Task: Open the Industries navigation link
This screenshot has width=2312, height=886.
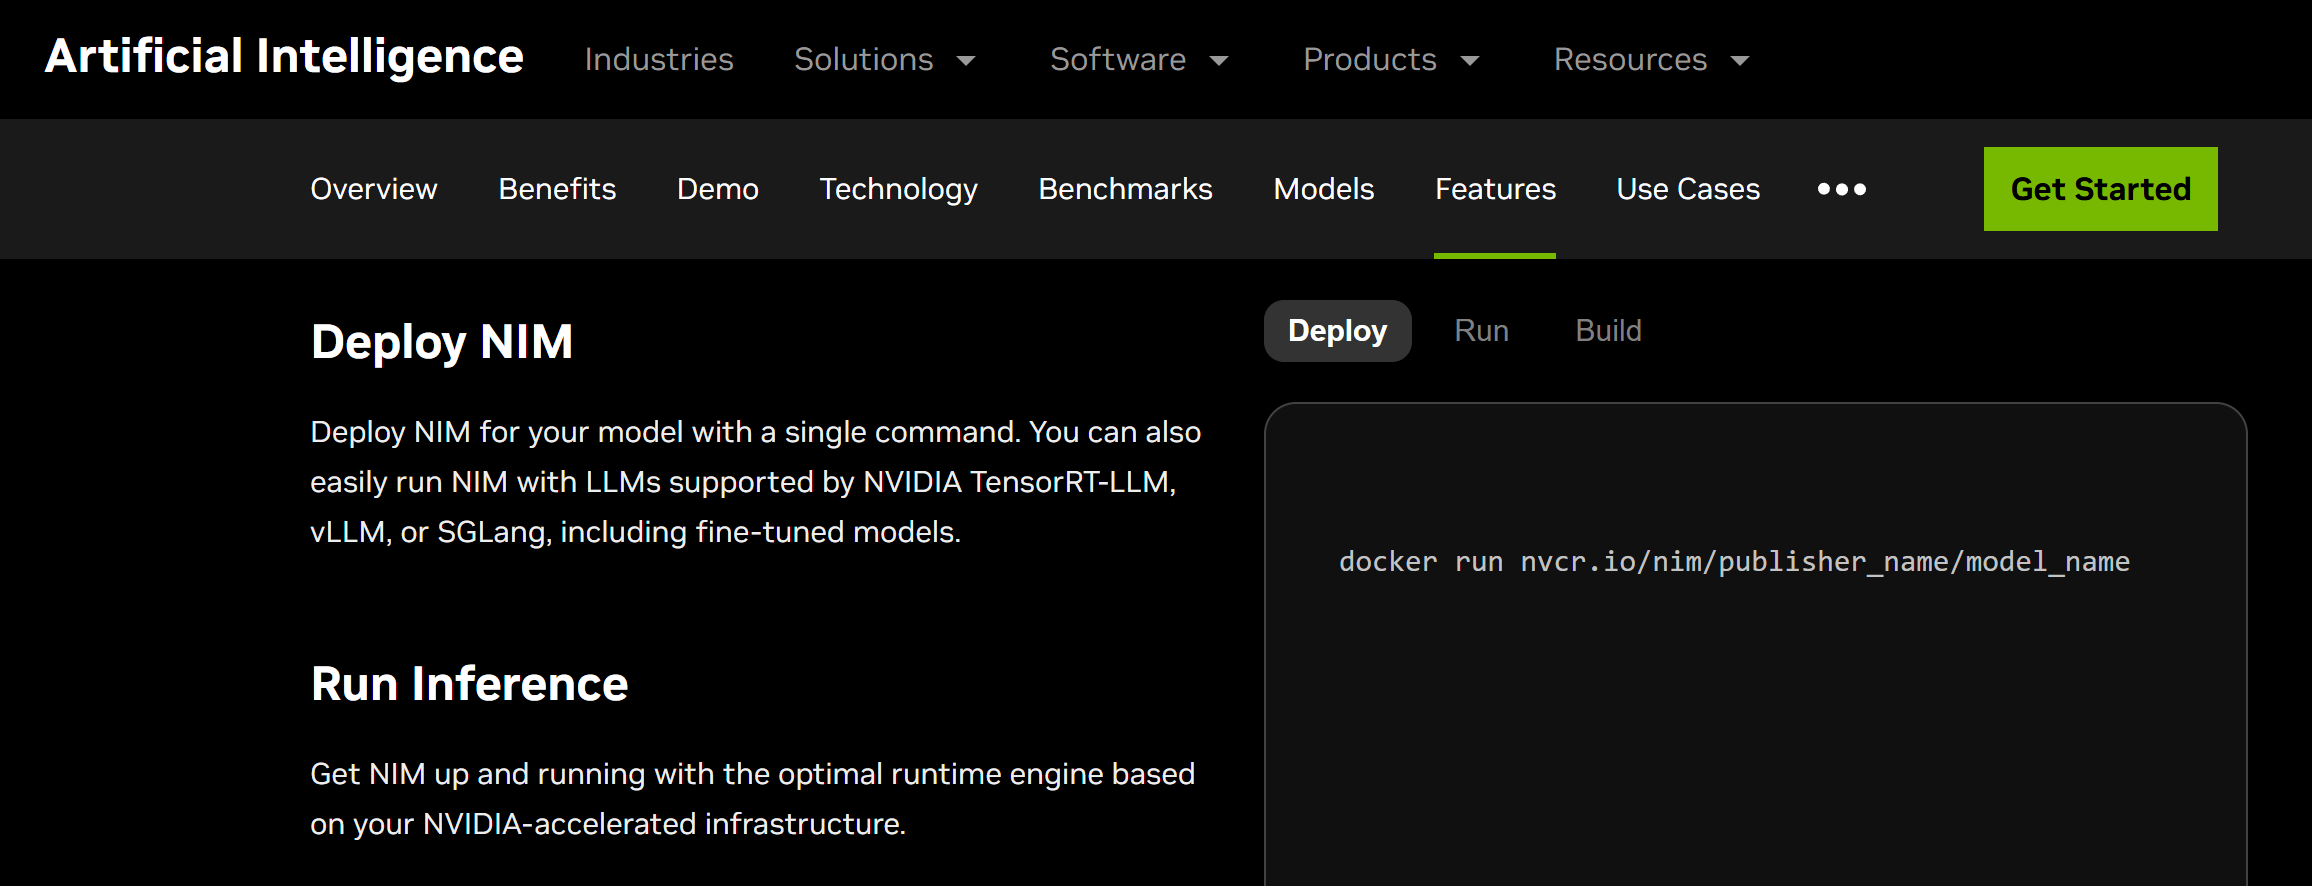Action: click(x=659, y=60)
